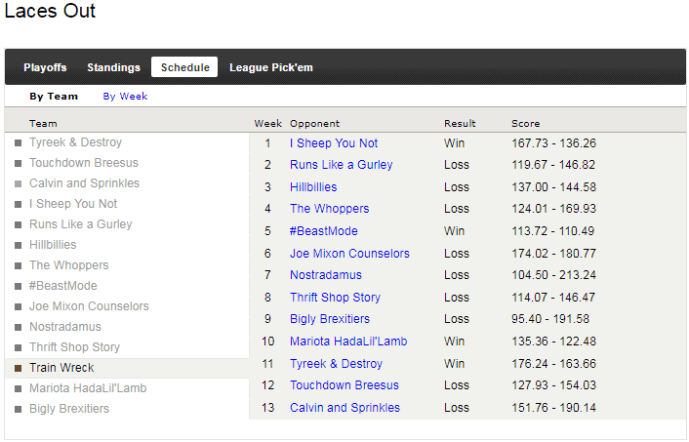Click the square icon beside Hillbillies in team list
The width and height of the screenshot is (689, 442).
pyautogui.click(x=17, y=245)
